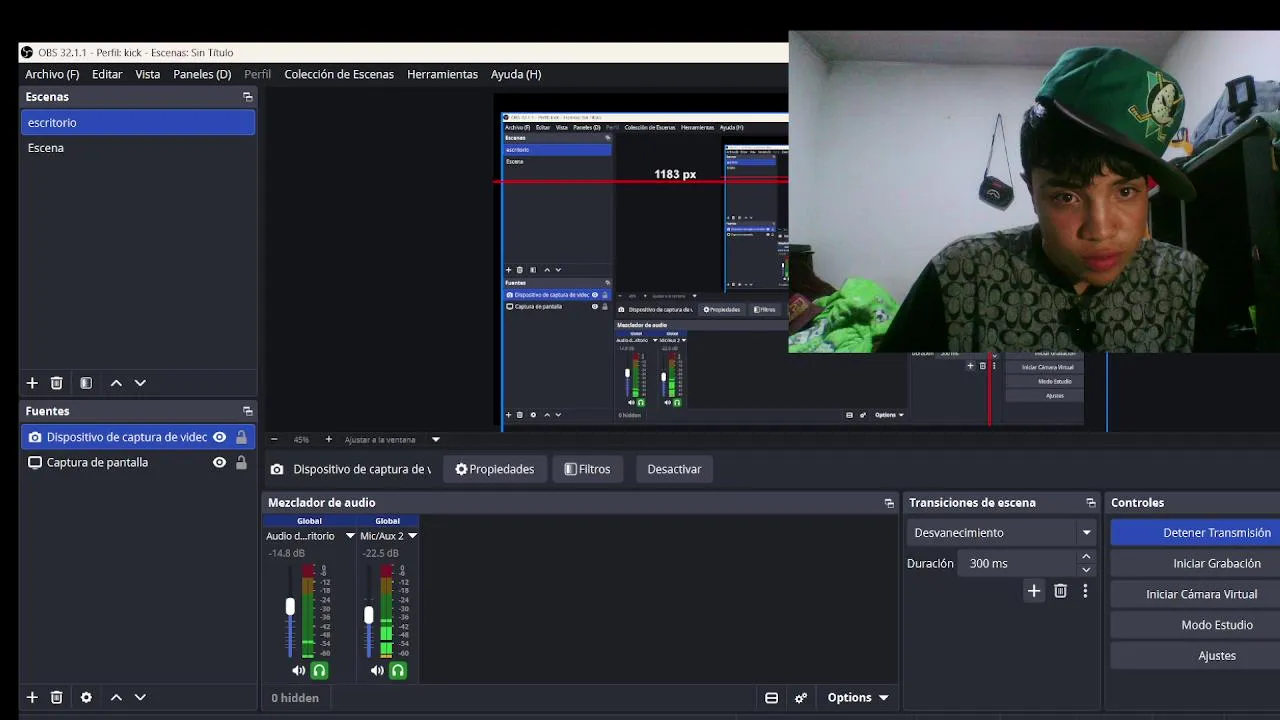Move the selected source up
This screenshot has width=1280, height=720.
tap(116, 697)
